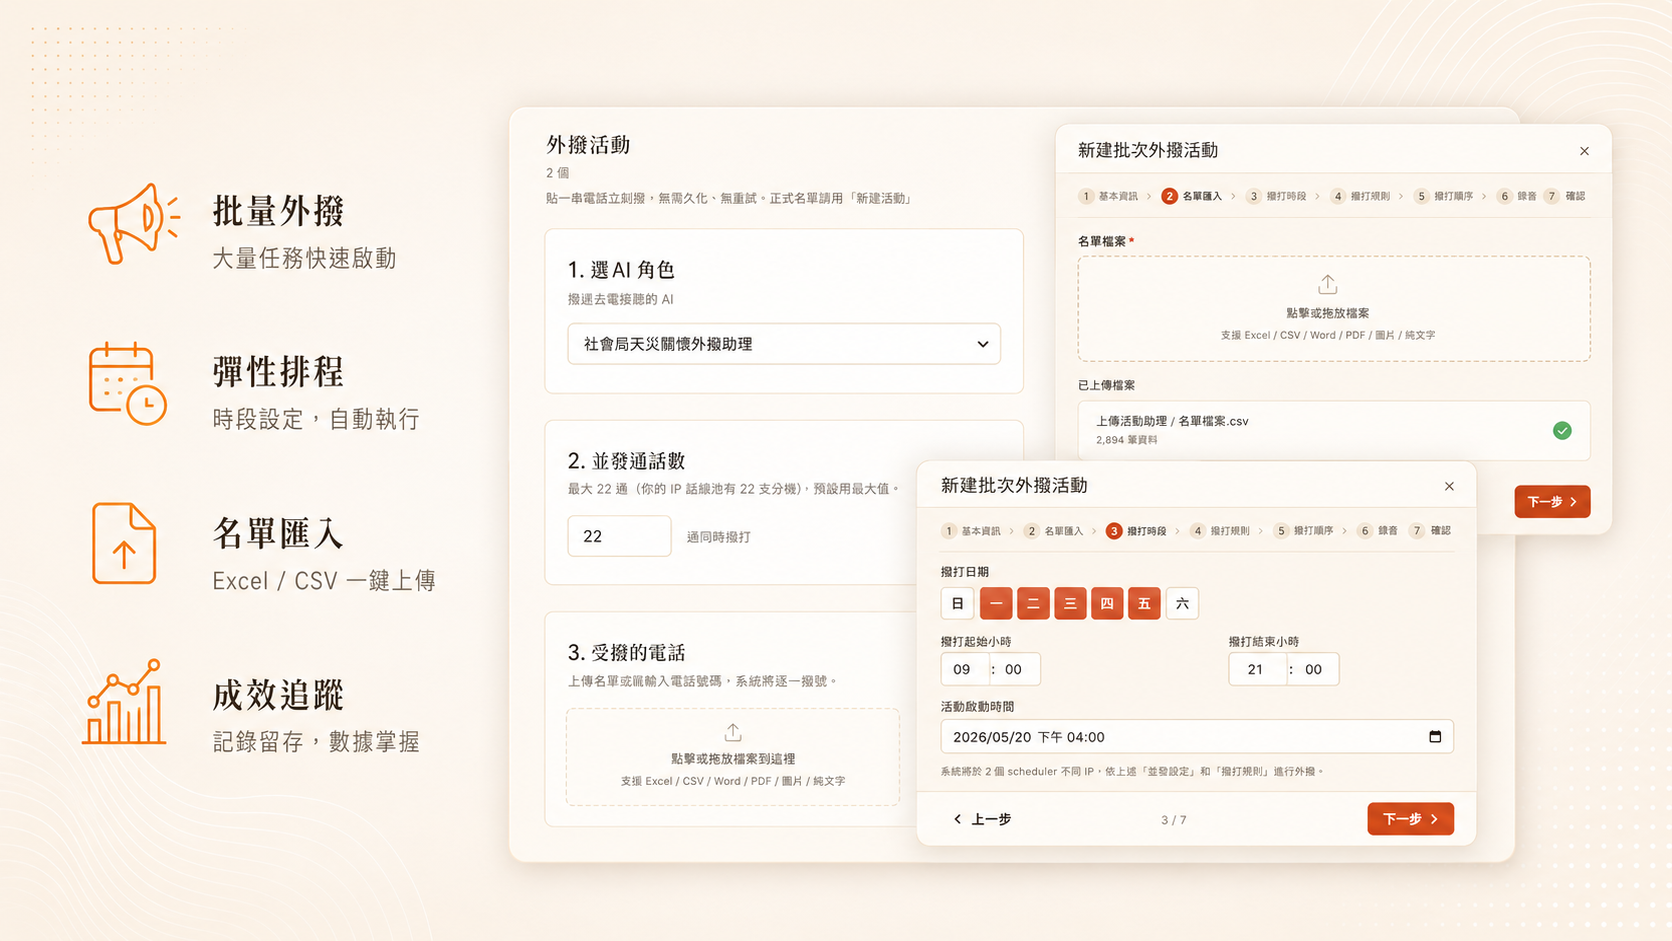Click the 3 / 7 step counter text
The height and width of the screenshot is (941, 1672).
point(1174,820)
